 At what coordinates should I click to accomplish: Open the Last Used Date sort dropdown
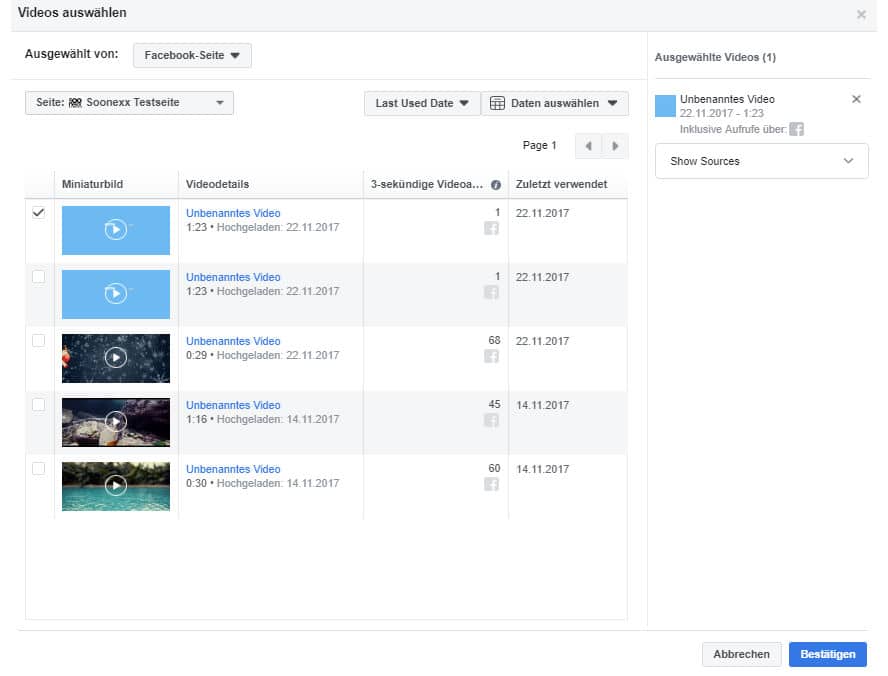pos(422,103)
